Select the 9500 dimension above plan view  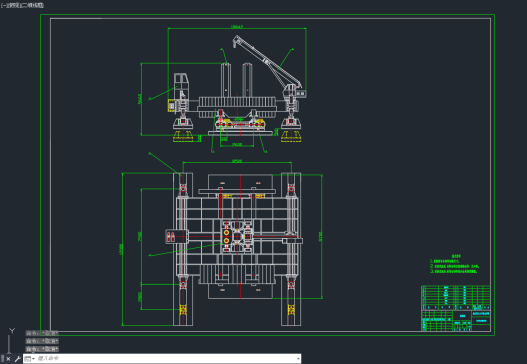point(237,161)
